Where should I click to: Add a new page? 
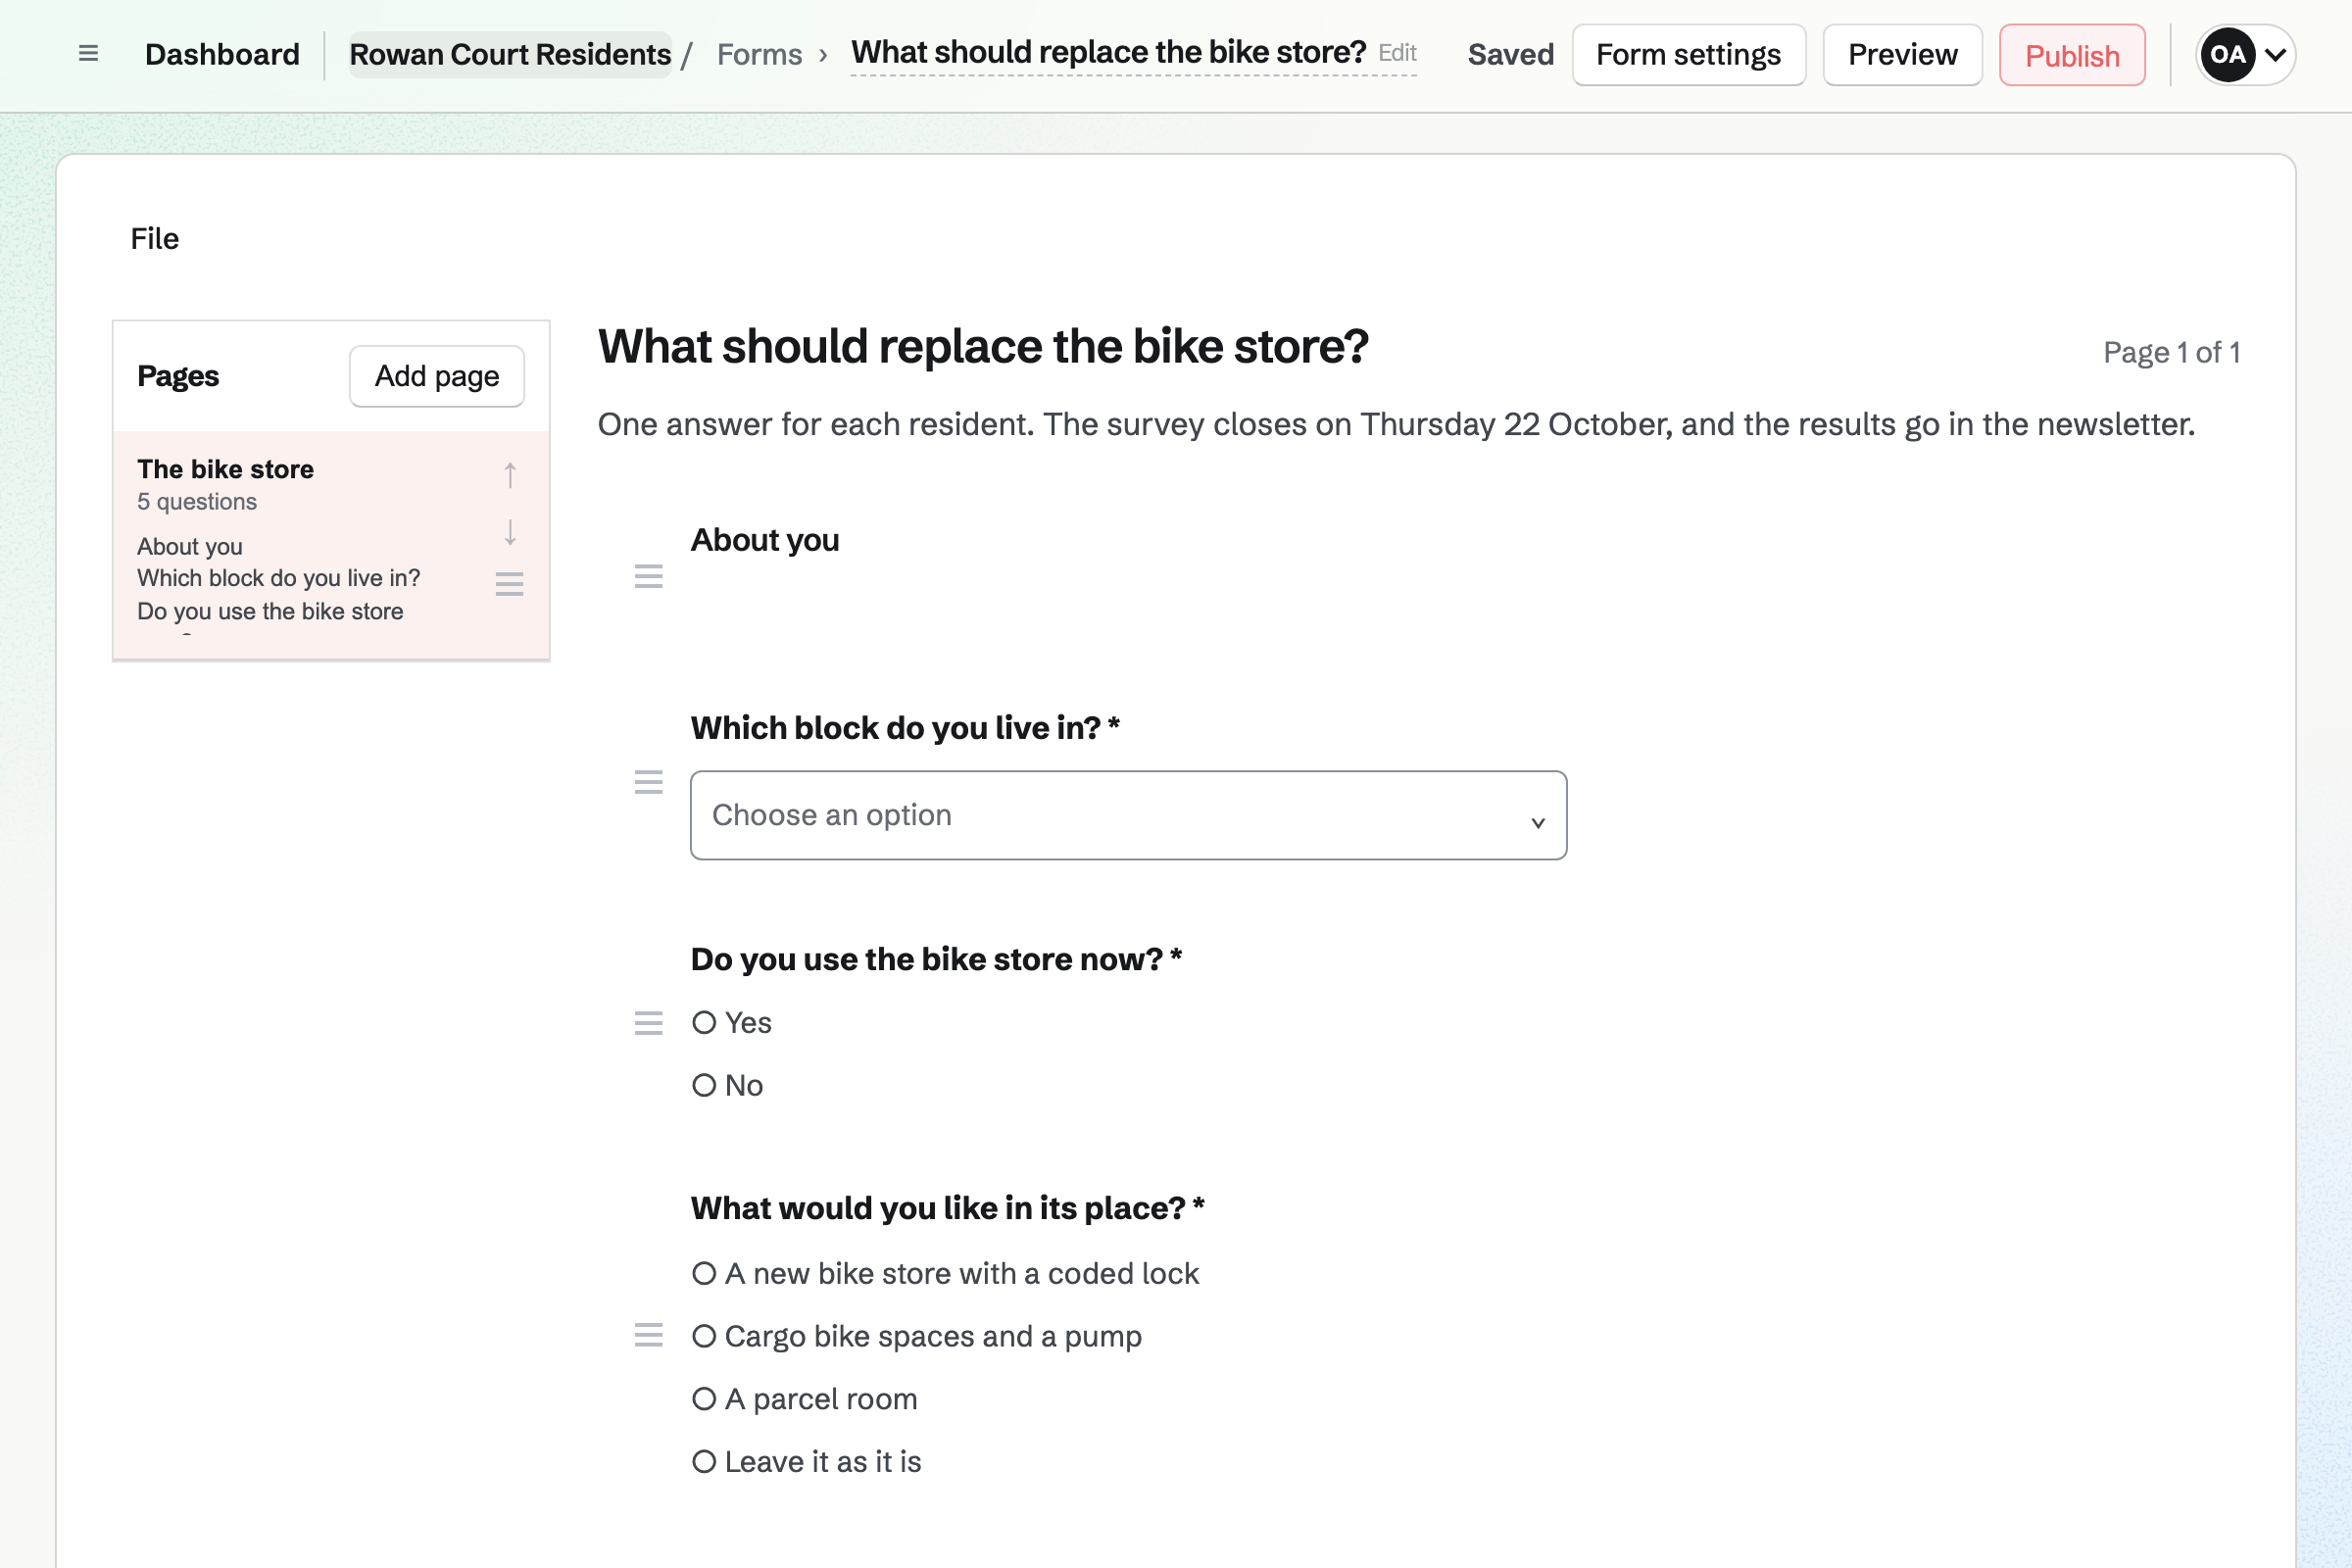click(x=437, y=376)
